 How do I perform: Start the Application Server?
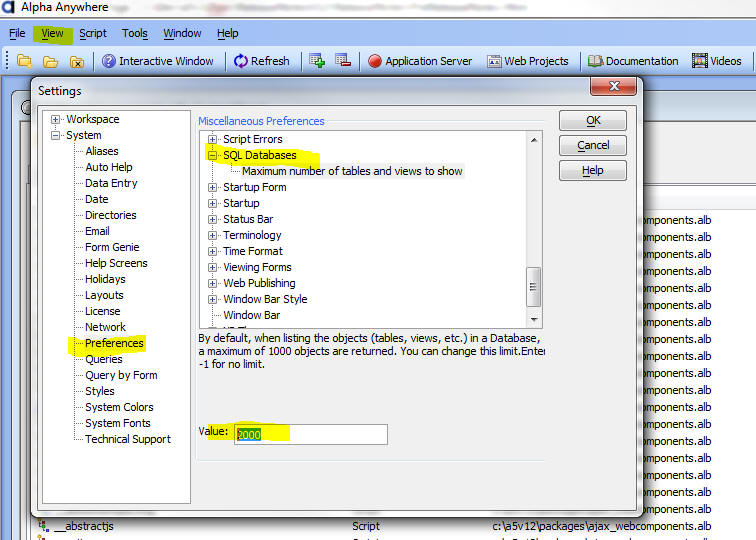click(x=420, y=61)
